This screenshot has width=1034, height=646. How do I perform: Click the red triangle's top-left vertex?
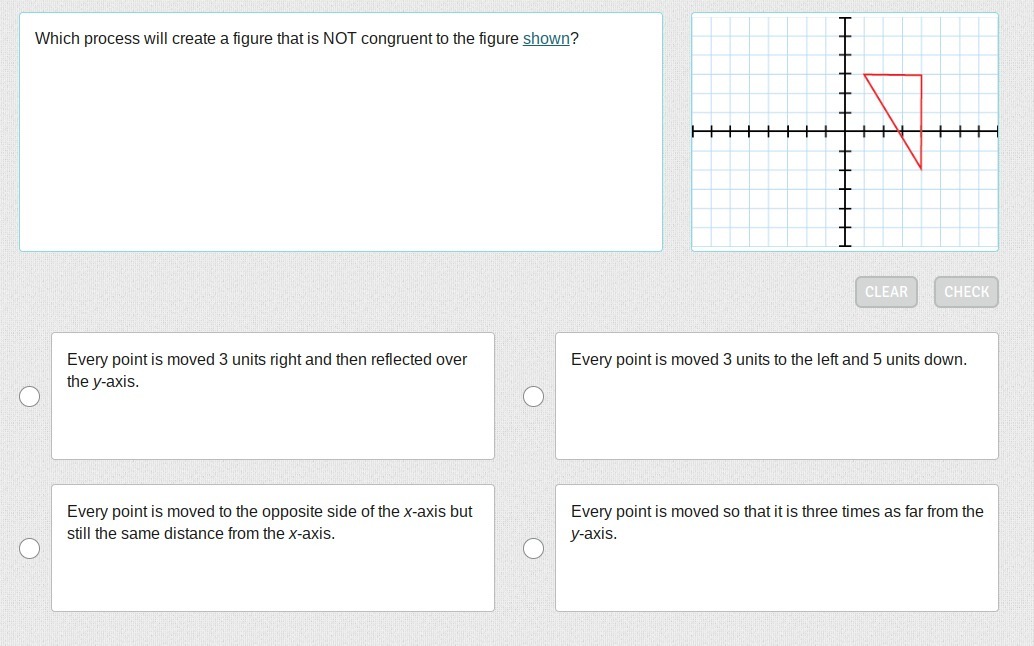[x=864, y=74]
